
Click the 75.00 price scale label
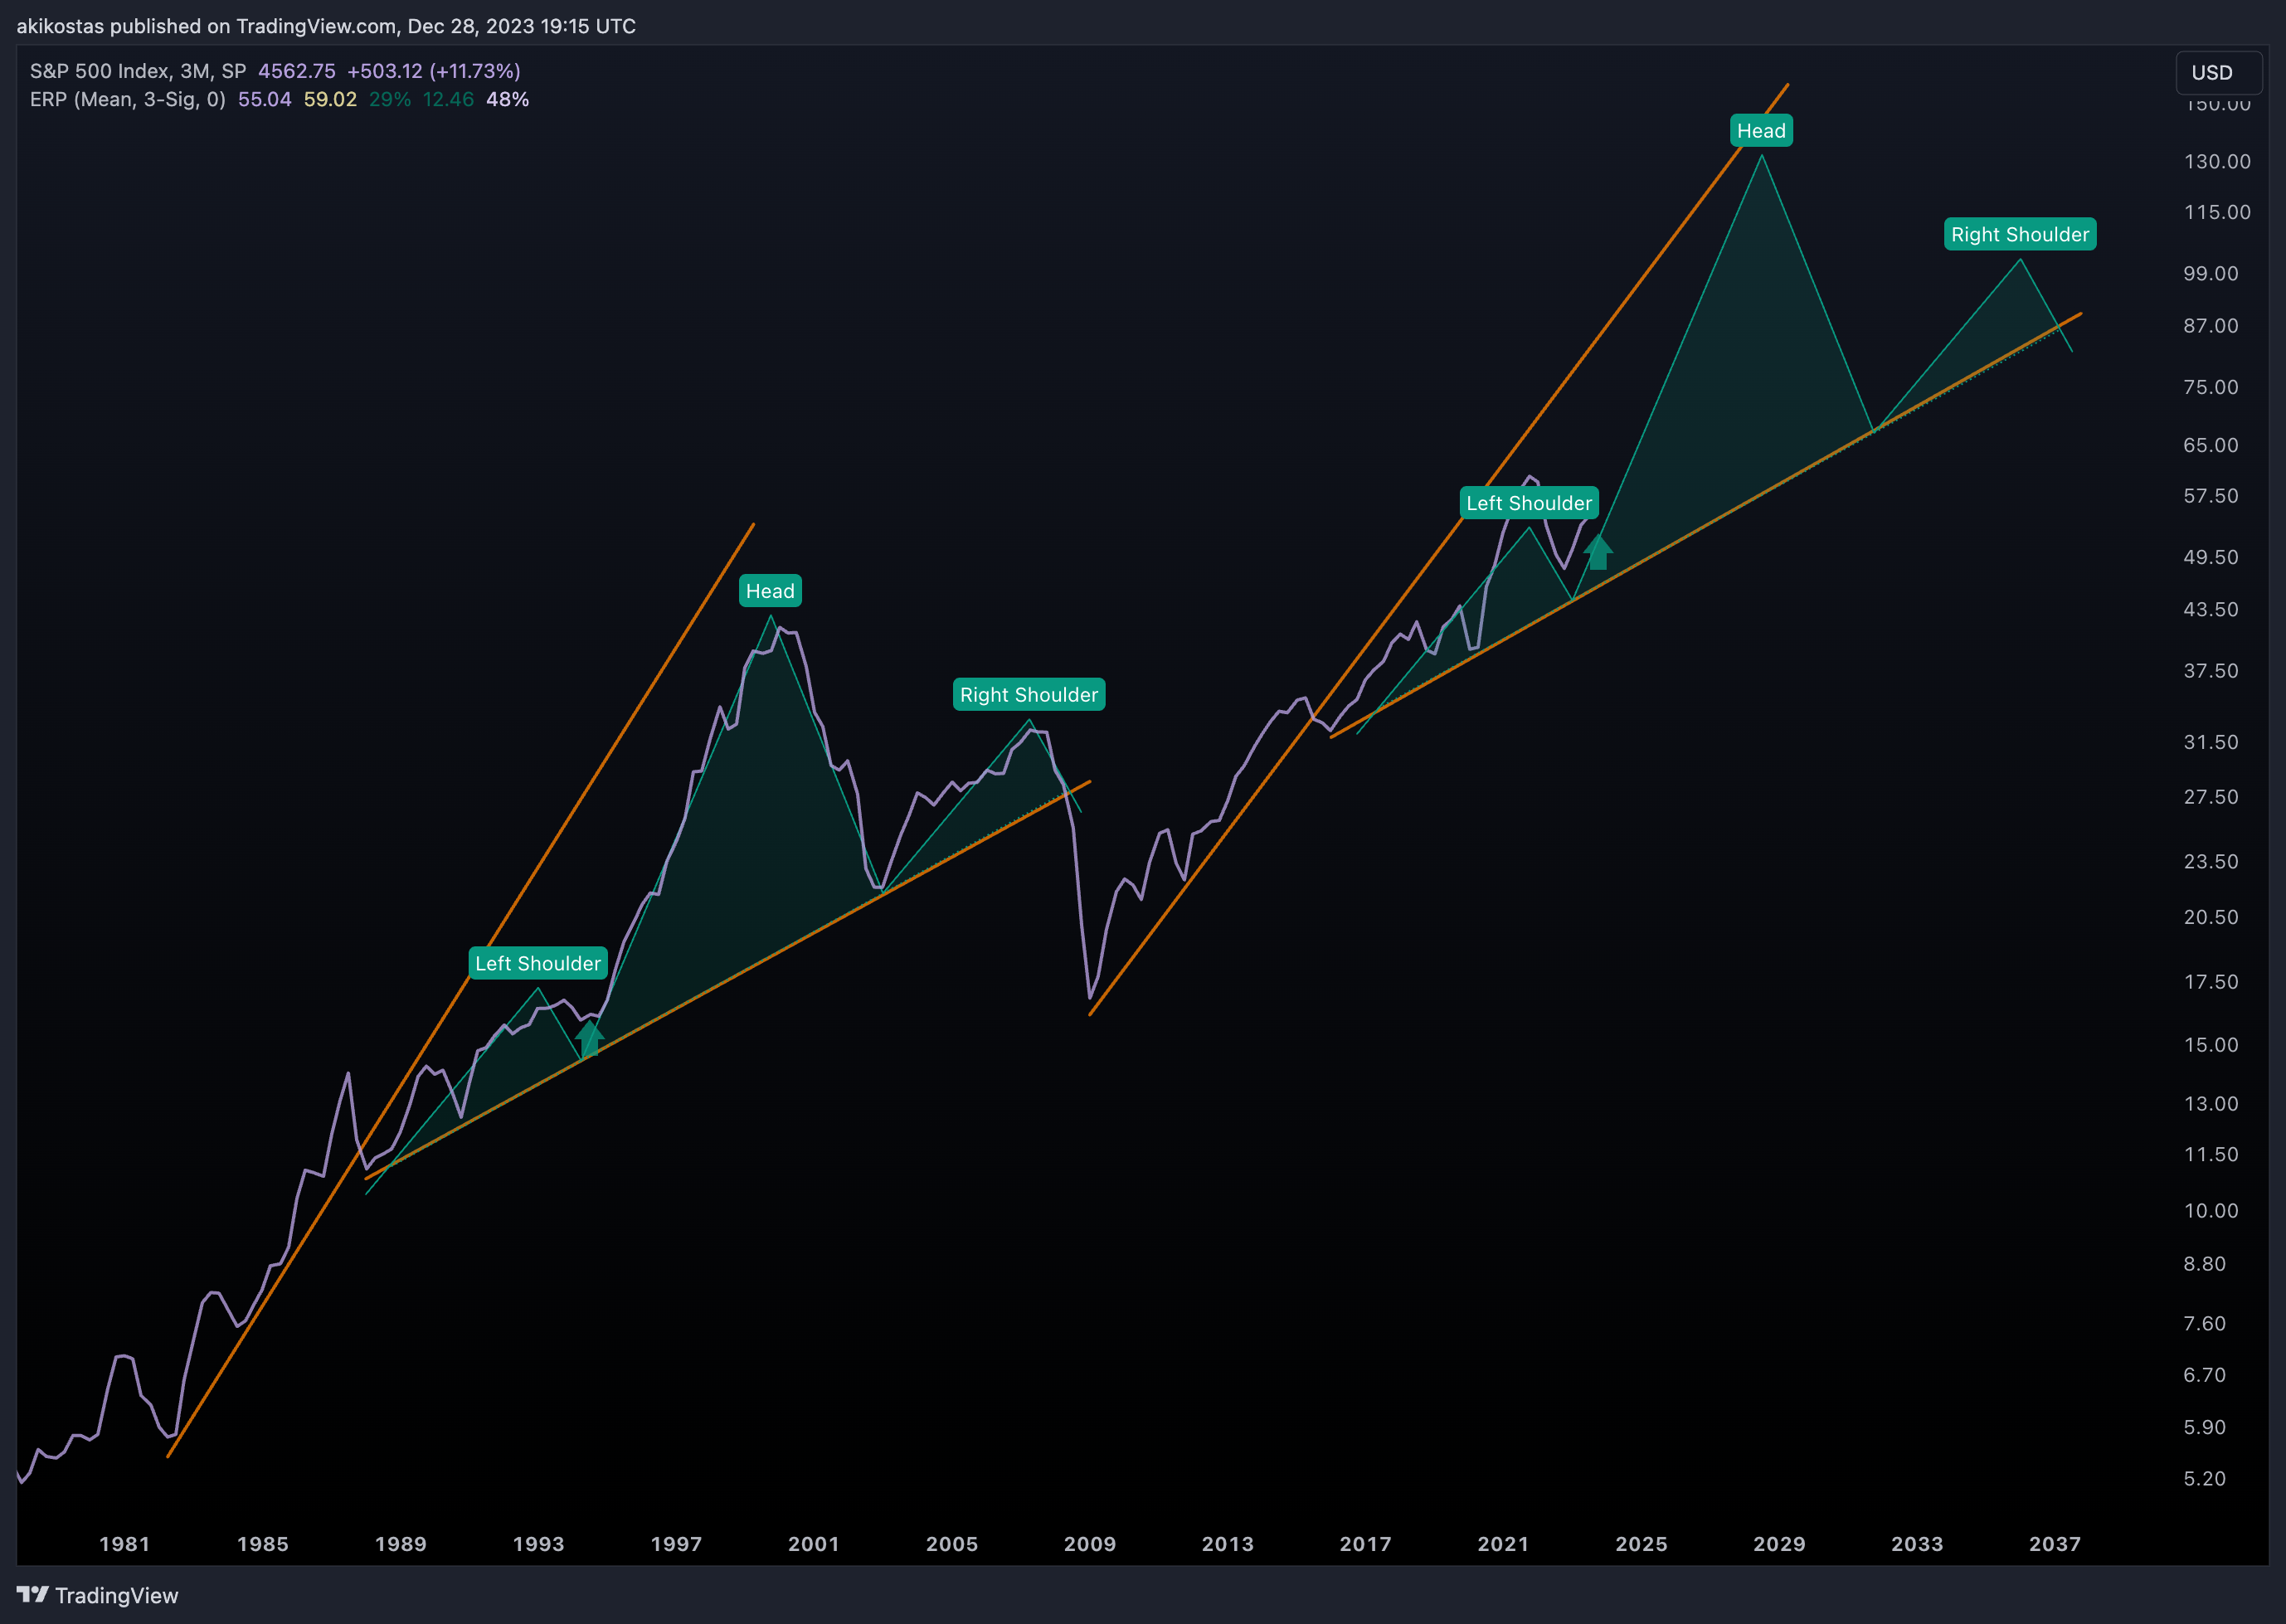point(2211,388)
